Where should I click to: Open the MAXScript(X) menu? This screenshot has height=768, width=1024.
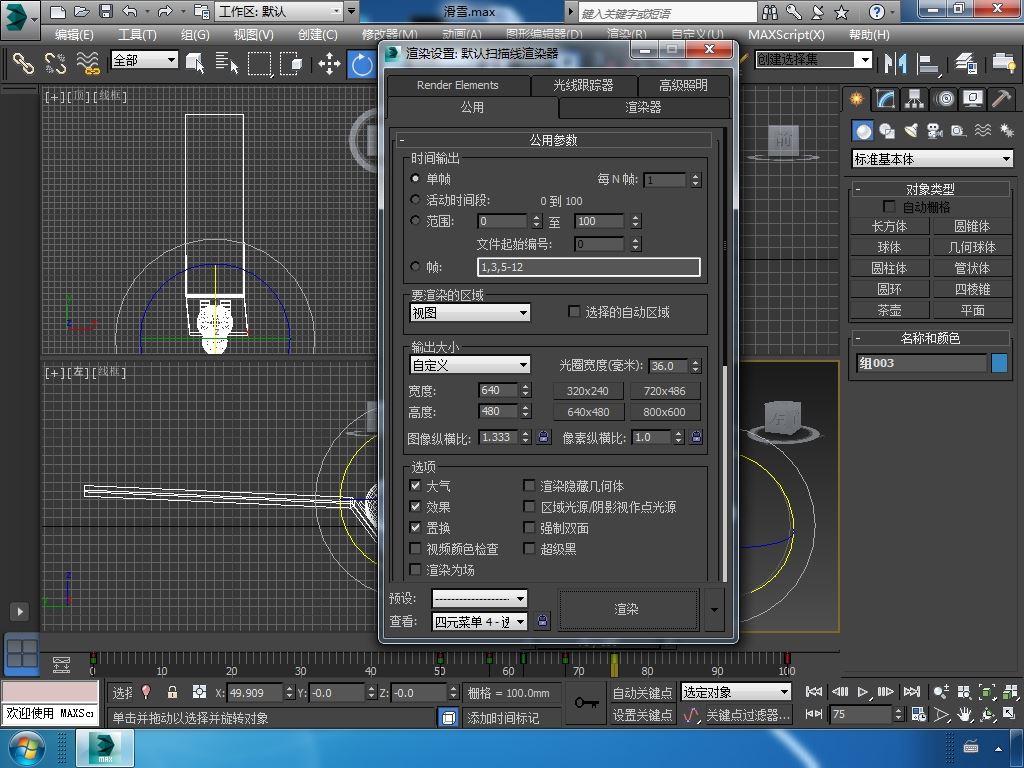tap(786, 35)
